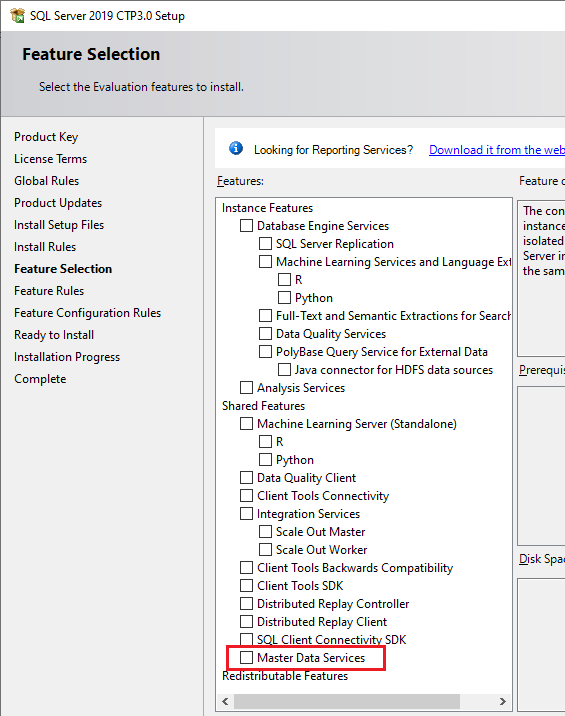Click the feature description text box
This screenshot has width=565, height=716.
coord(541,278)
